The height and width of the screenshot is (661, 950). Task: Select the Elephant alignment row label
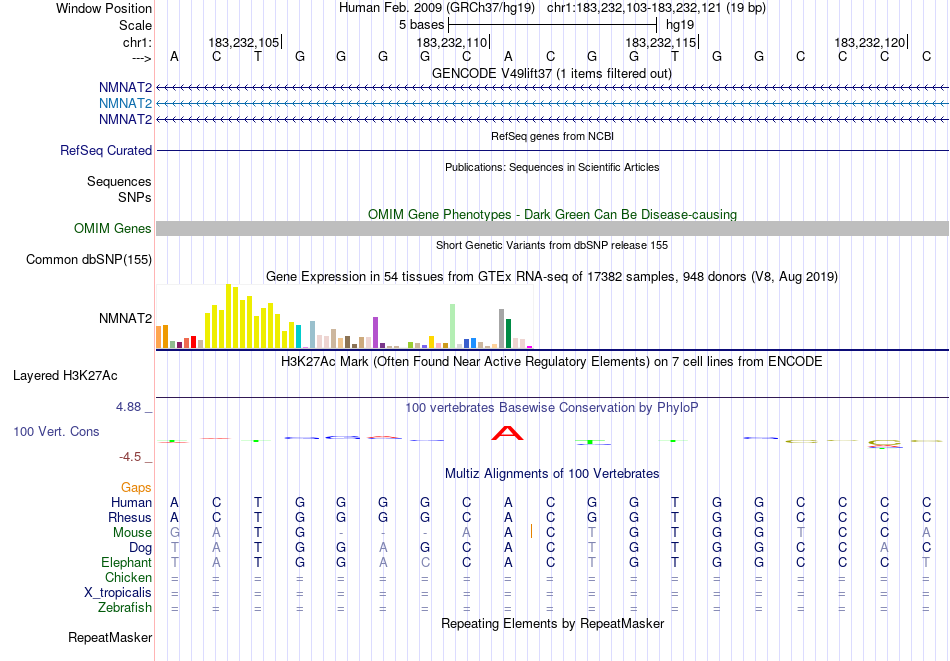(127, 562)
